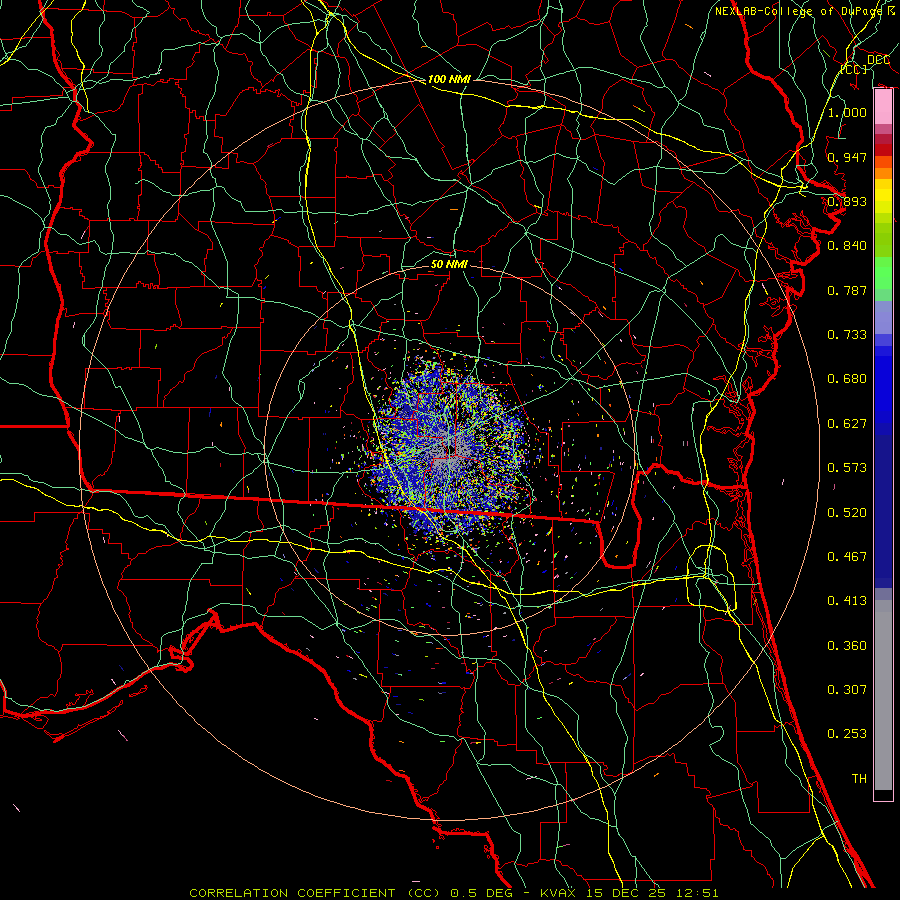Click the 0.947 legend value

[847, 157]
